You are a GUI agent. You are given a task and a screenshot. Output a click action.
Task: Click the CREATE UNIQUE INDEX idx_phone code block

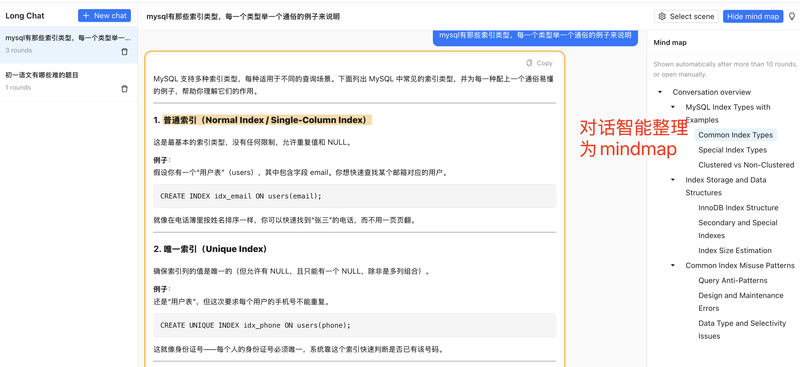point(355,325)
